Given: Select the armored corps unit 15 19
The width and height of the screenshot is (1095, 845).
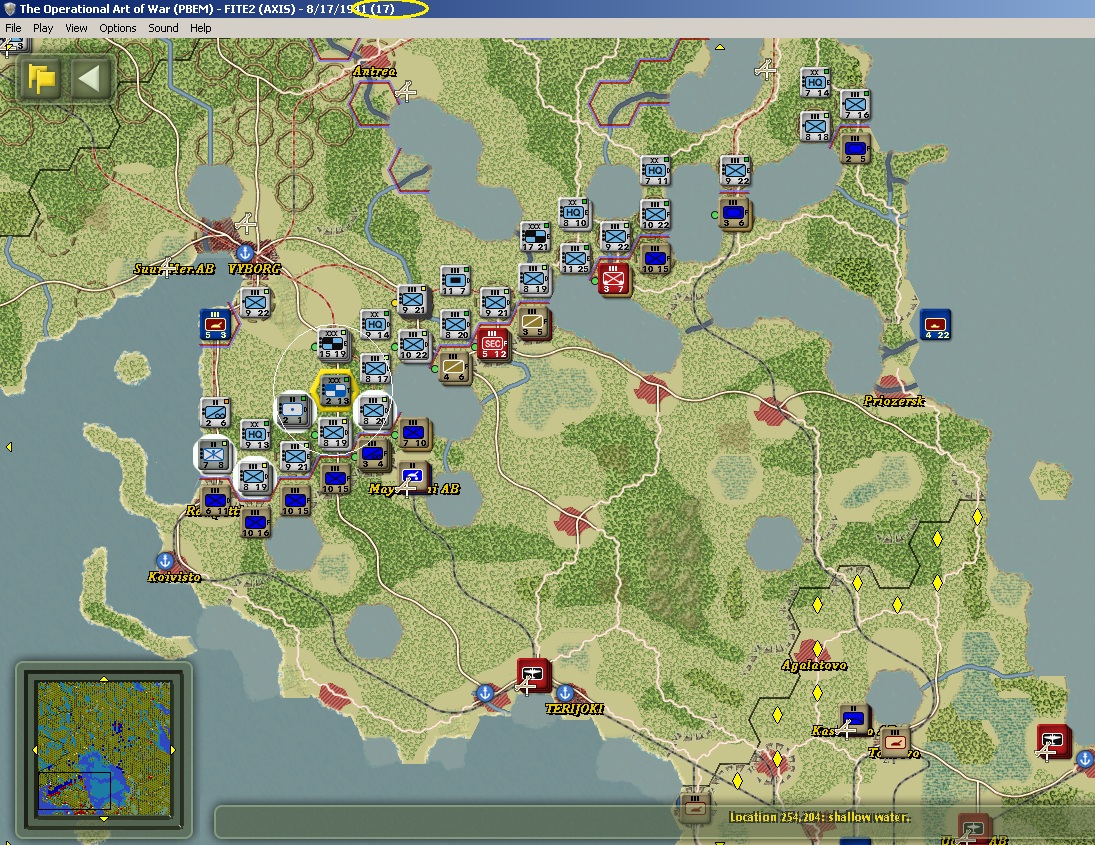Looking at the screenshot, I should click(334, 344).
